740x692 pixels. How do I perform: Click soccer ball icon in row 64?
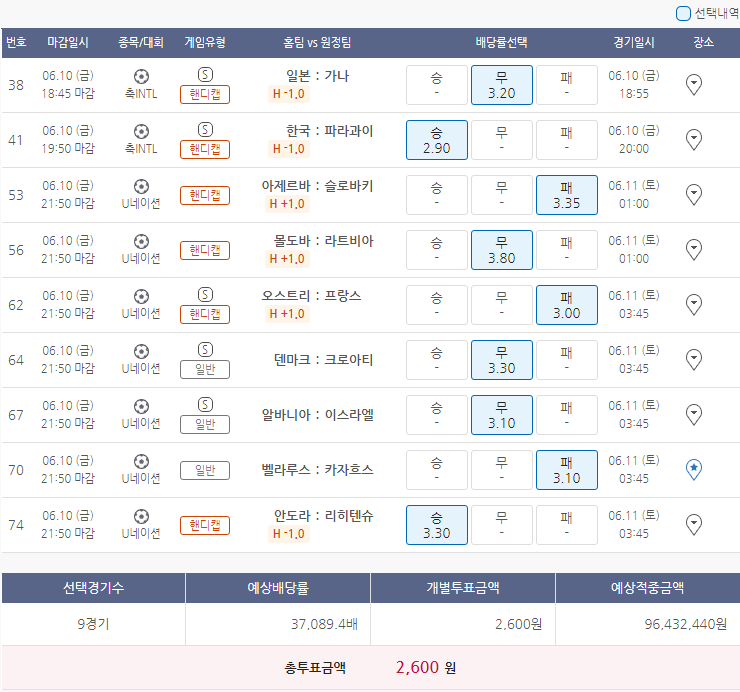[141, 351]
